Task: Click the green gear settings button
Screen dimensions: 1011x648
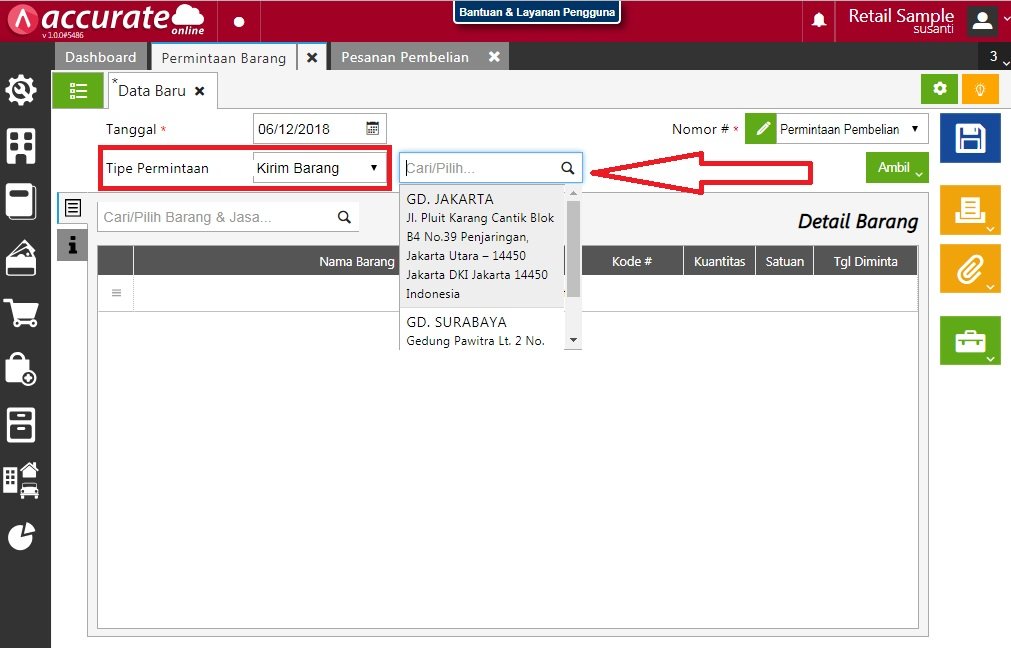Action: click(x=939, y=89)
